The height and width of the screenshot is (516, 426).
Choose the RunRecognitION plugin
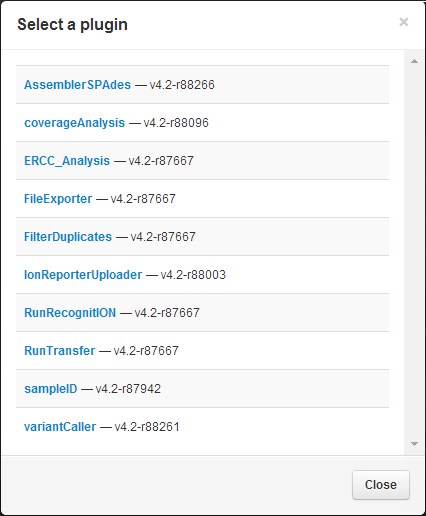point(70,313)
